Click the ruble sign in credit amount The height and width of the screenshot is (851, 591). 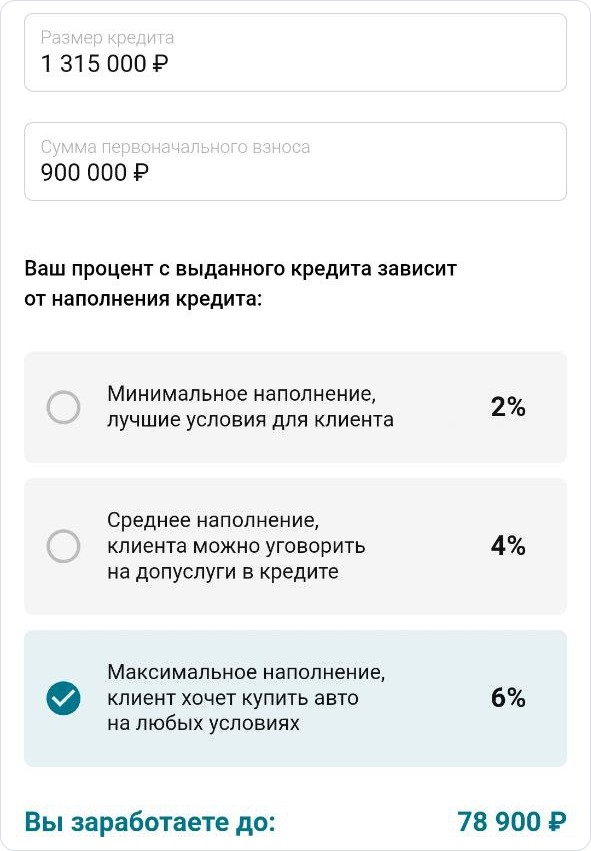coord(160,64)
